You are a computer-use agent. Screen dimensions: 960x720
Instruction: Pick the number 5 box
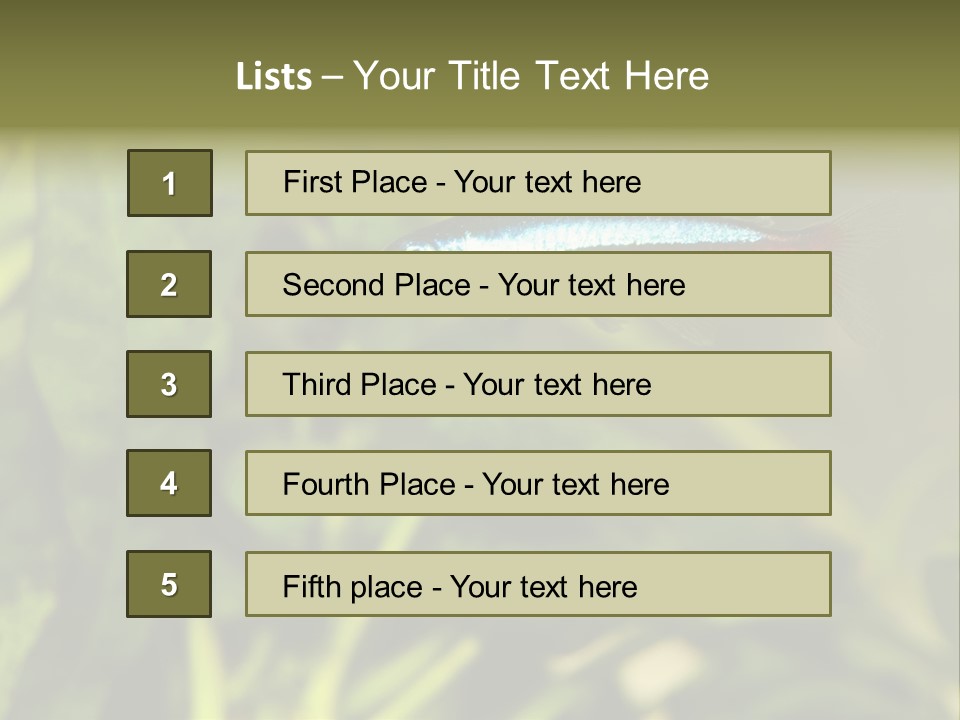[169, 584]
